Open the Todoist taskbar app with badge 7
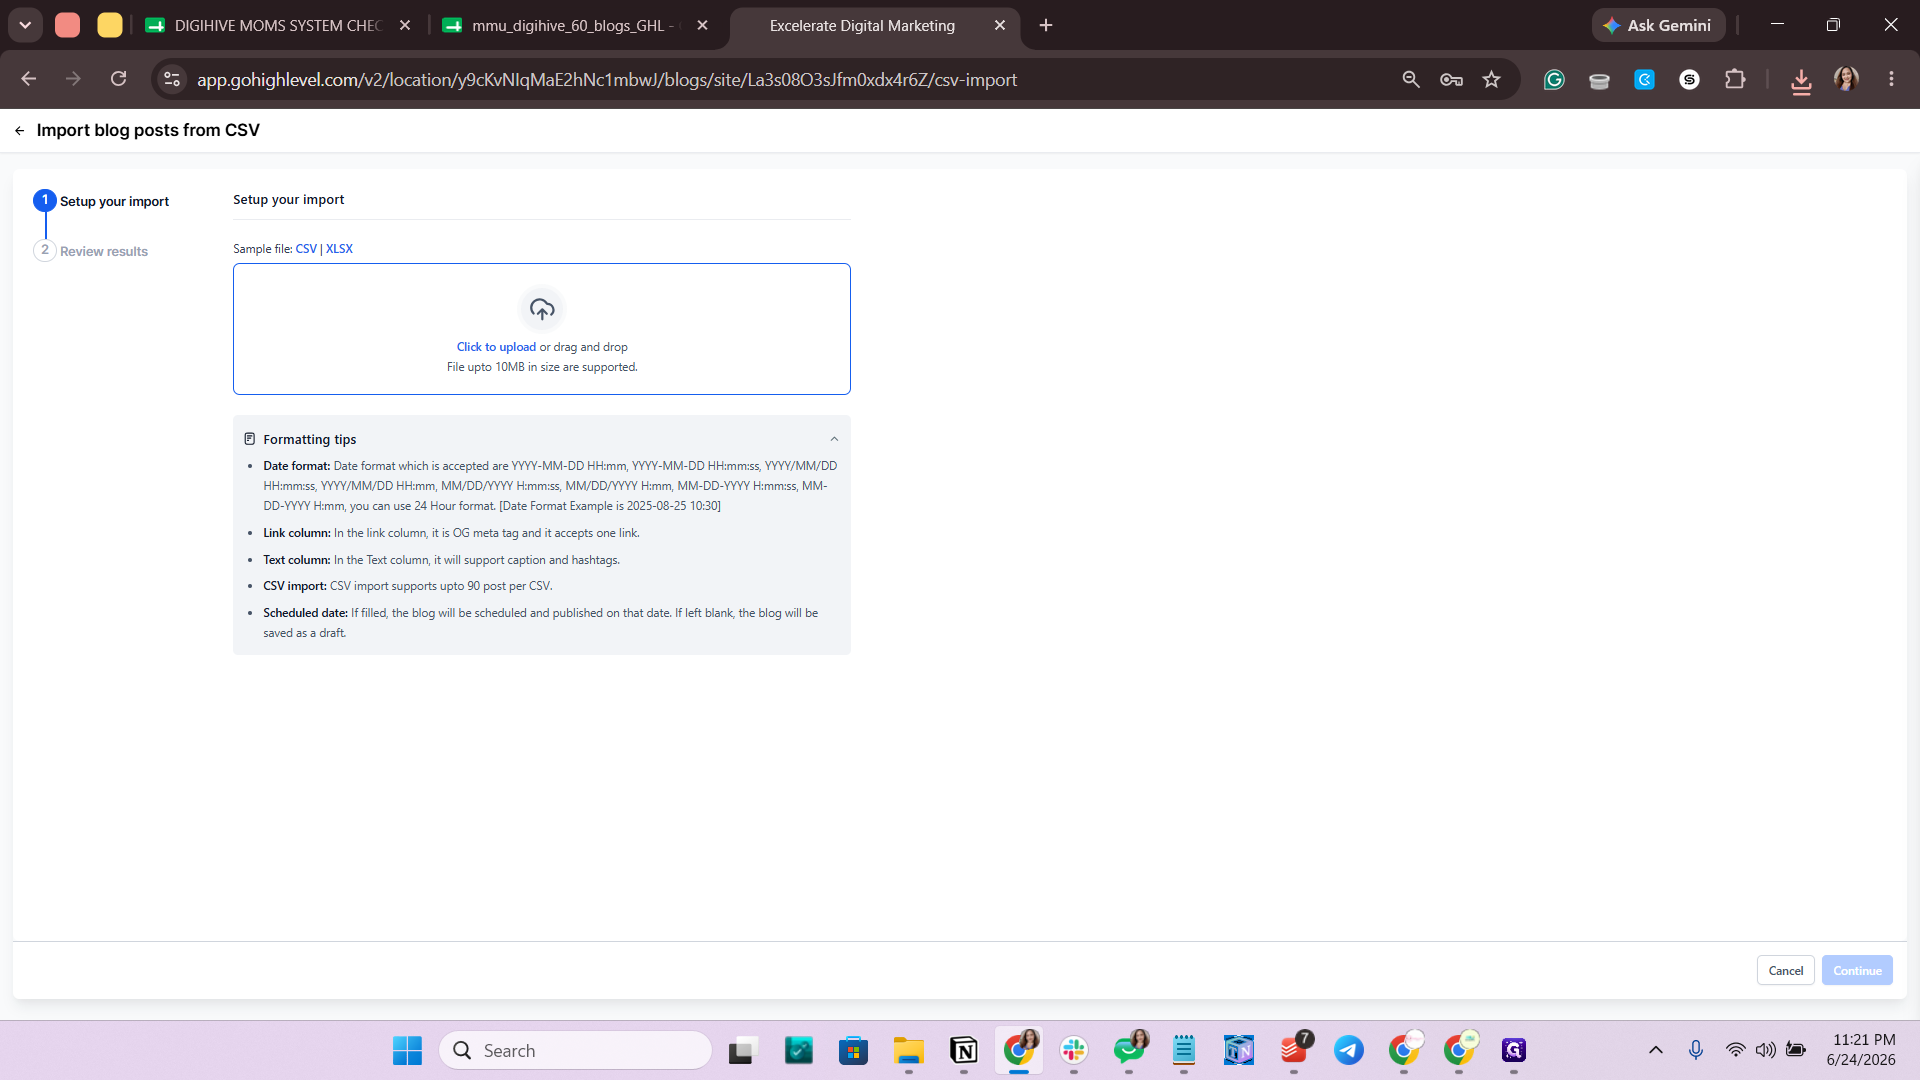Image resolution: width=1920 pixels, height=1080 pixels. pos(1294,1050)
